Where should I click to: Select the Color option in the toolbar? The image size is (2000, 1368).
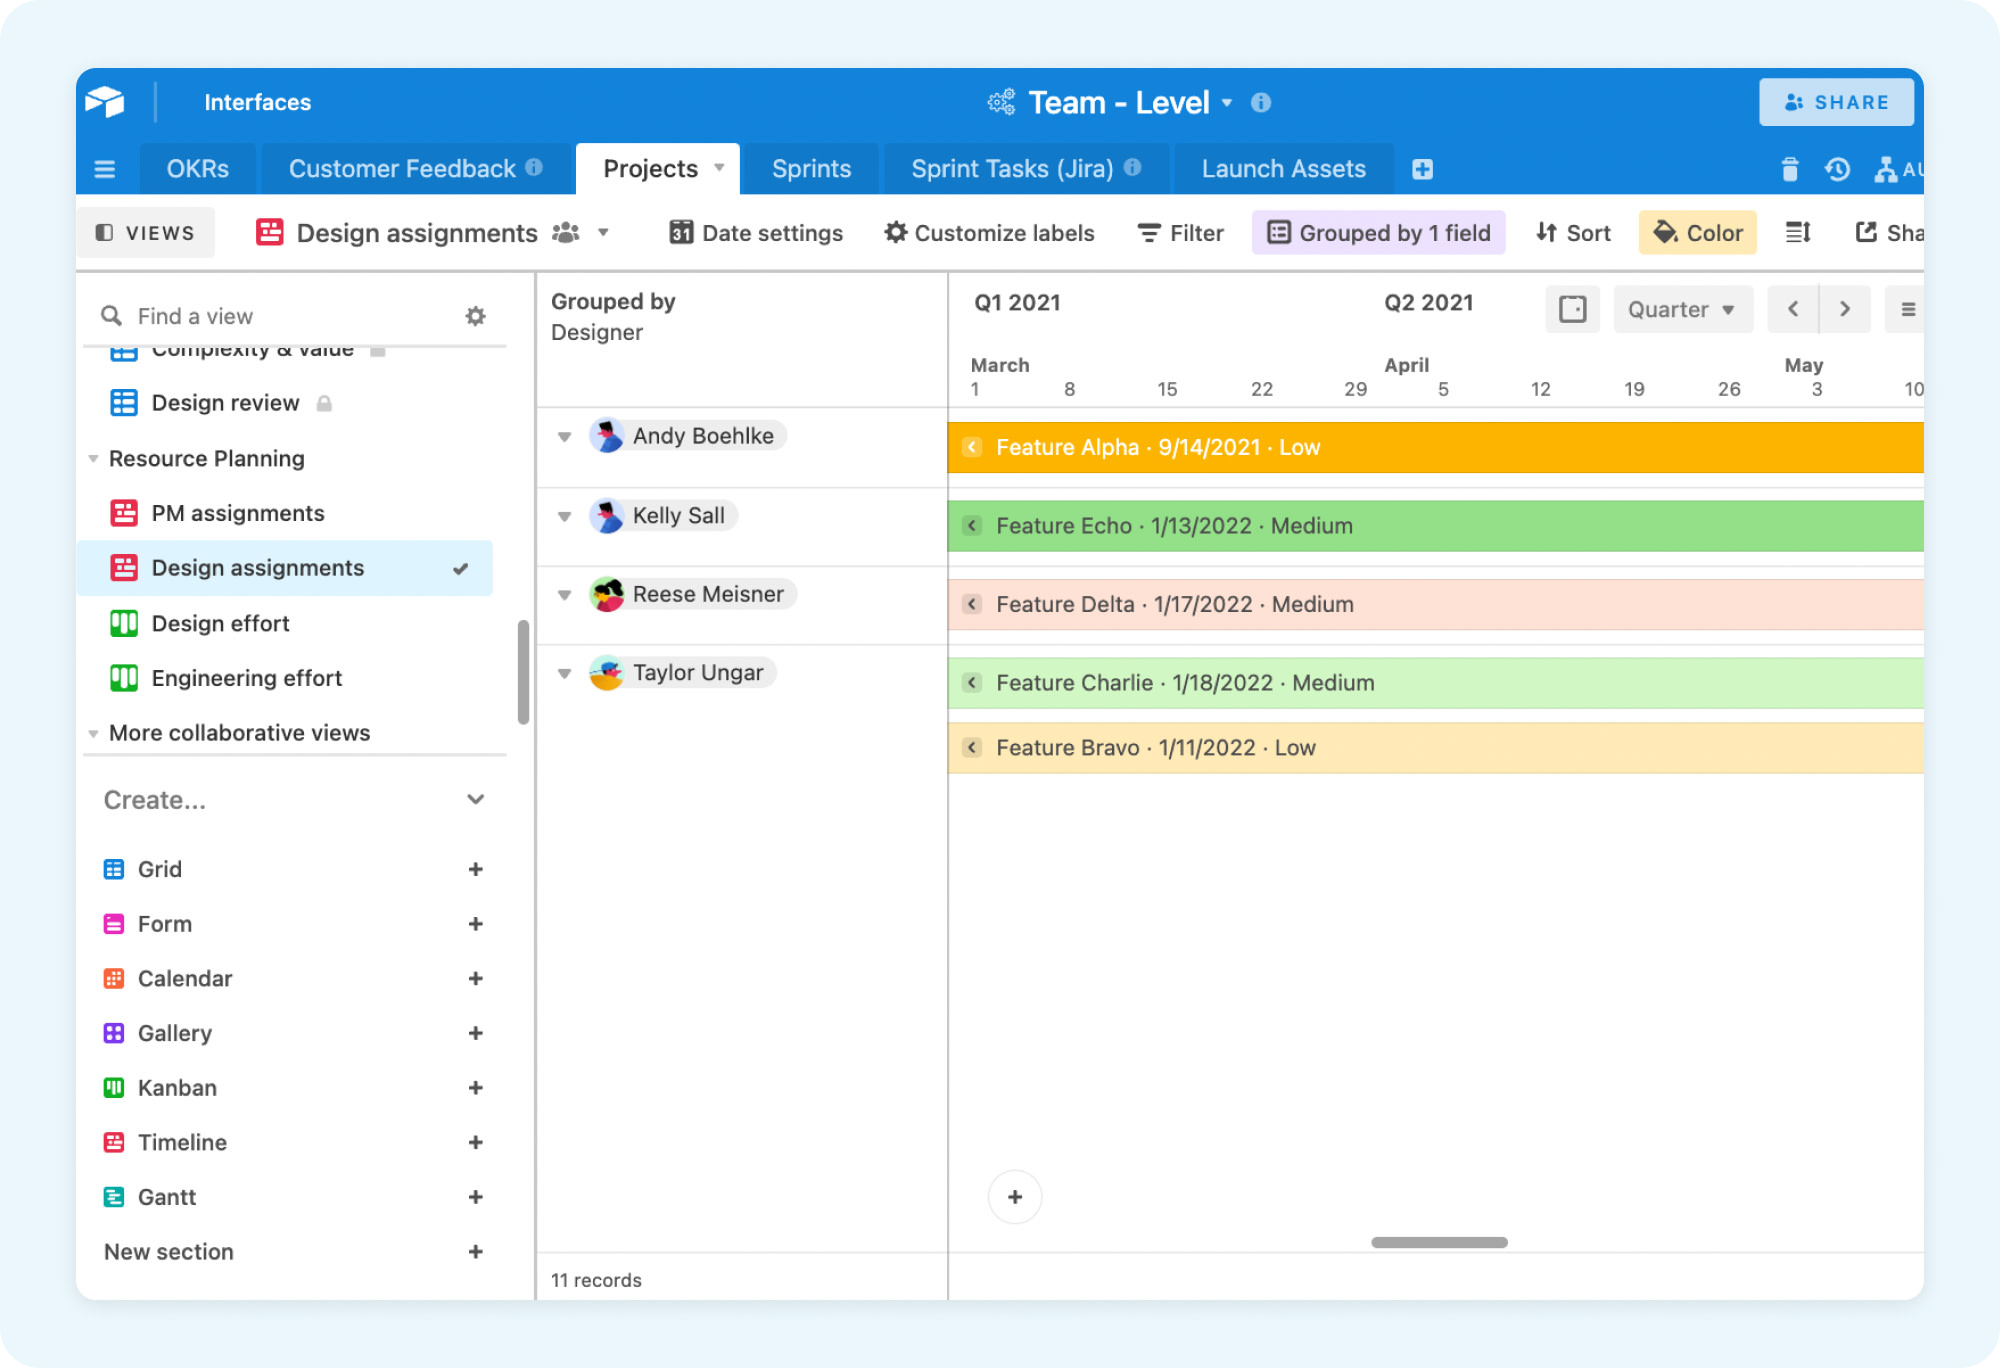click(x=1697, y=232)
